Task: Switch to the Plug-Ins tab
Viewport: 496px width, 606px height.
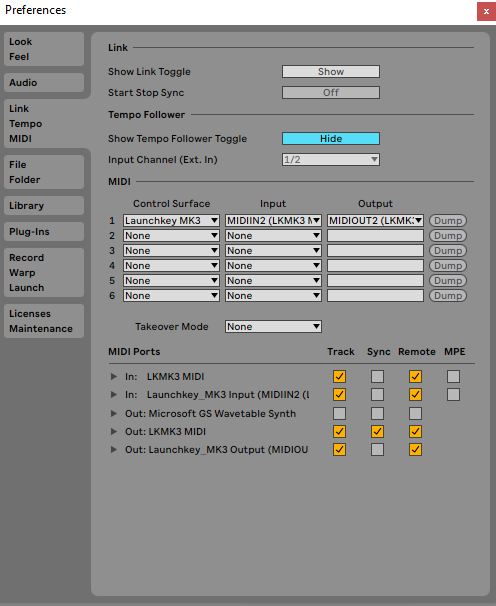Action: click(x=44, y=232)
